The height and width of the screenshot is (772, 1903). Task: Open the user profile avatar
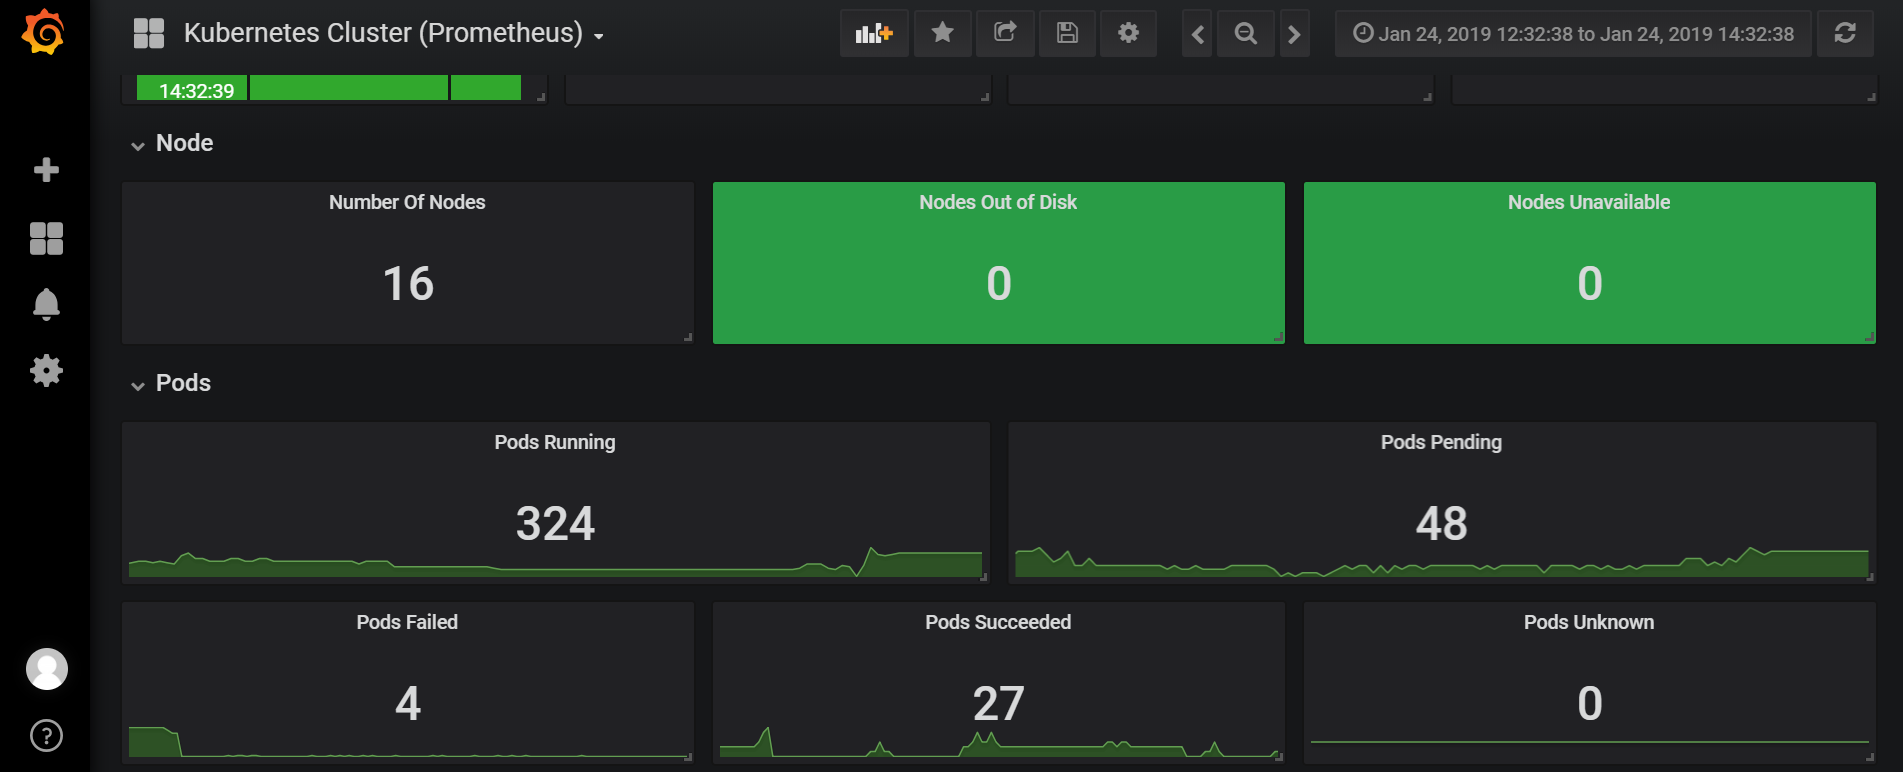tap(47, 669)
